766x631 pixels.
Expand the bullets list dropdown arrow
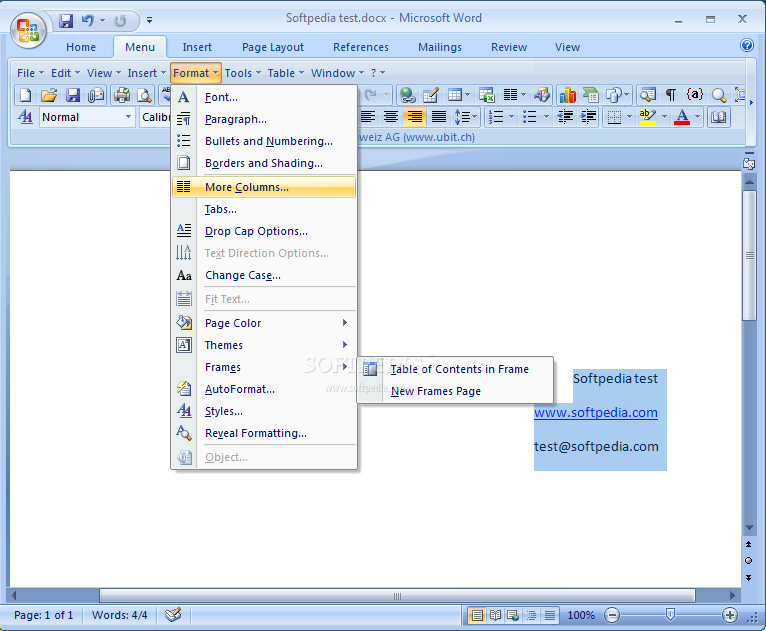coord(547,117)
